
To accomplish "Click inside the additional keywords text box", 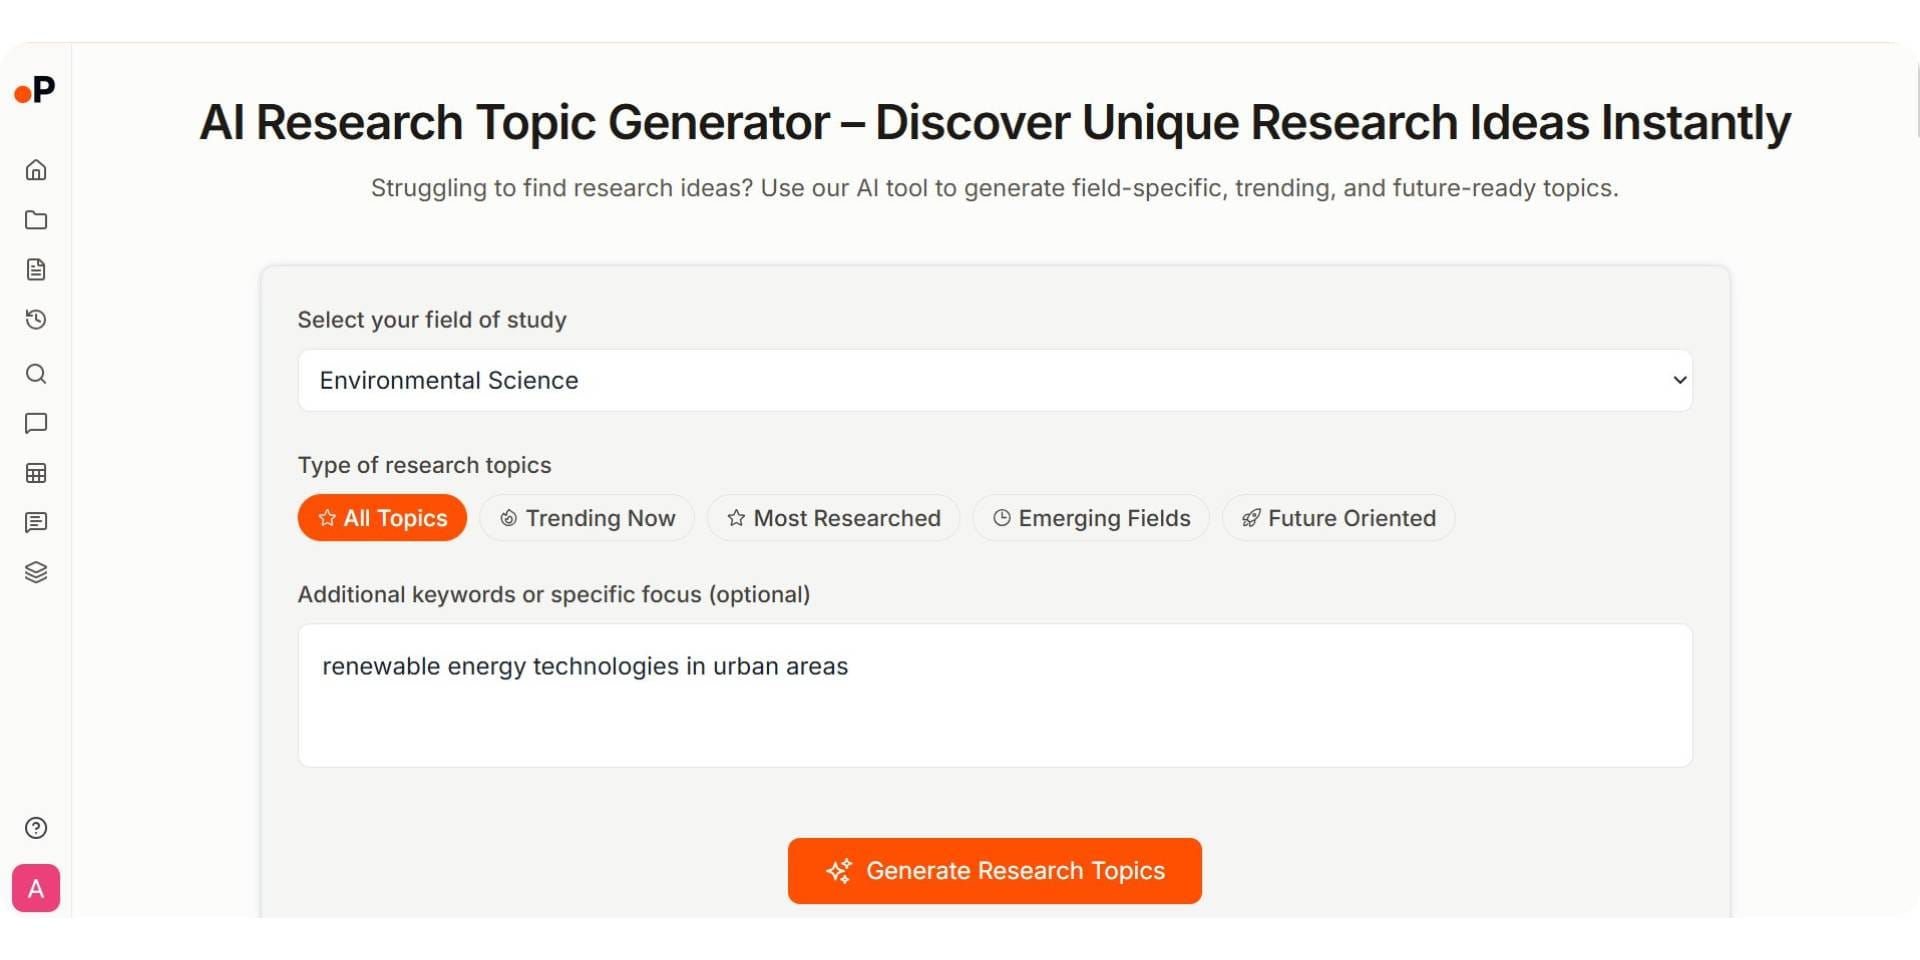I will 994,695.
